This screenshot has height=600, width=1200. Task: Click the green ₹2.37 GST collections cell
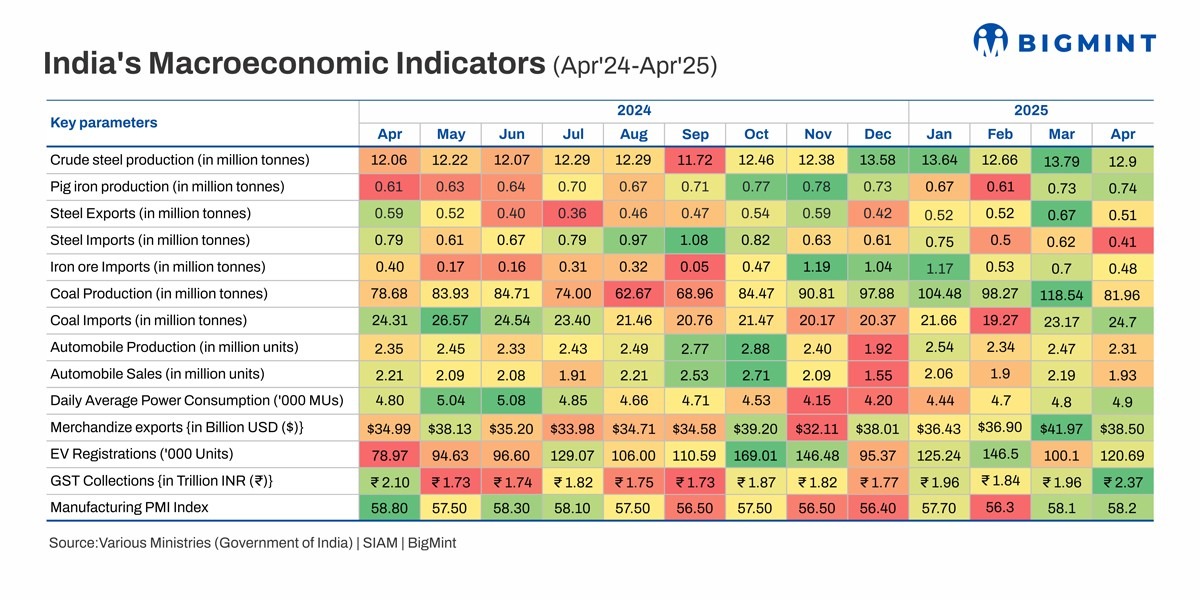pos(1123,482)
